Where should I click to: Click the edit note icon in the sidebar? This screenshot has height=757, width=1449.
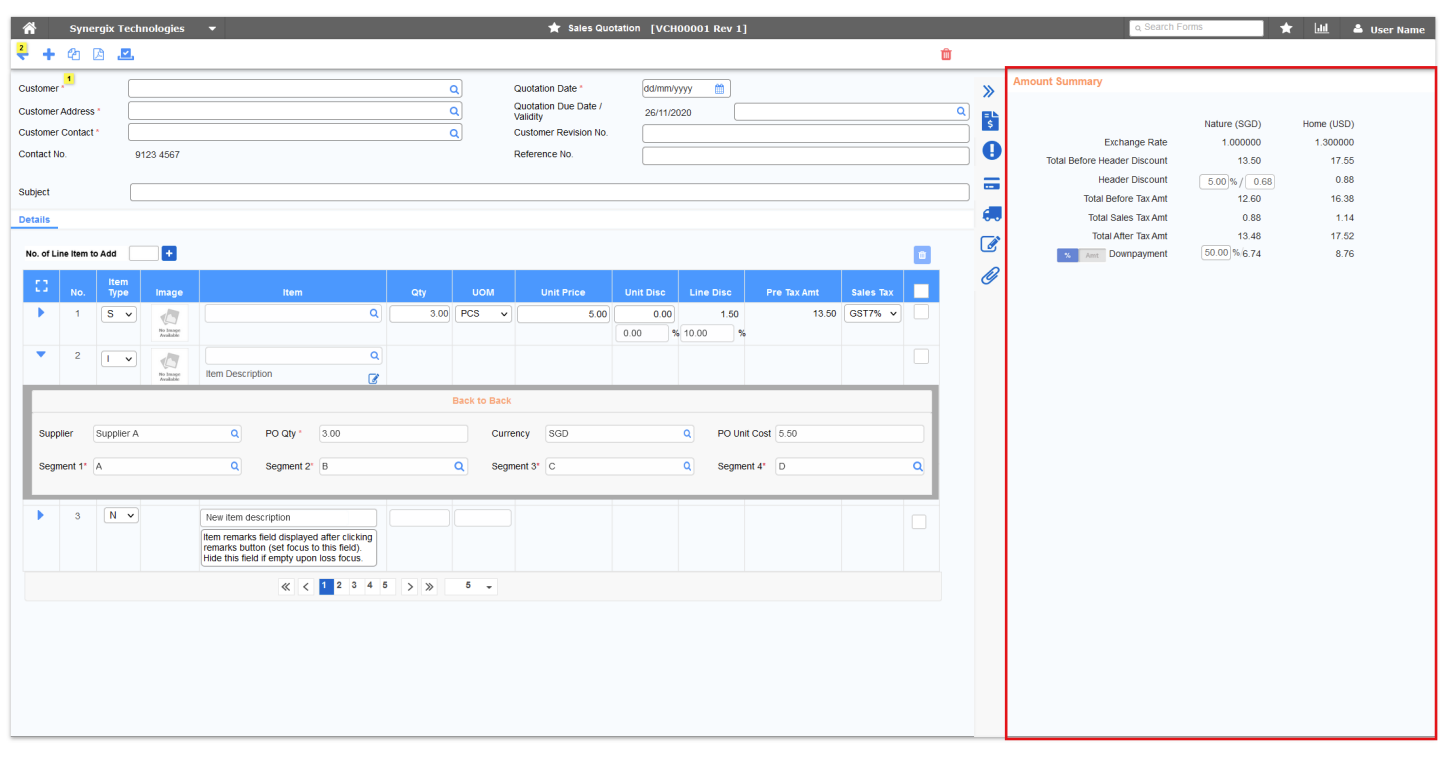[x=990, y=244]
